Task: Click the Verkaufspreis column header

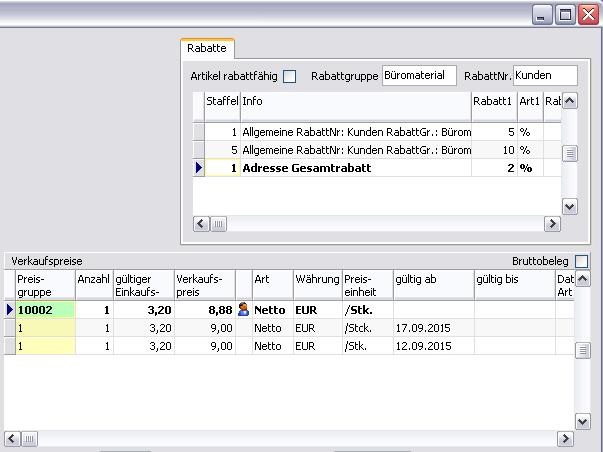Action: [204, 285]
